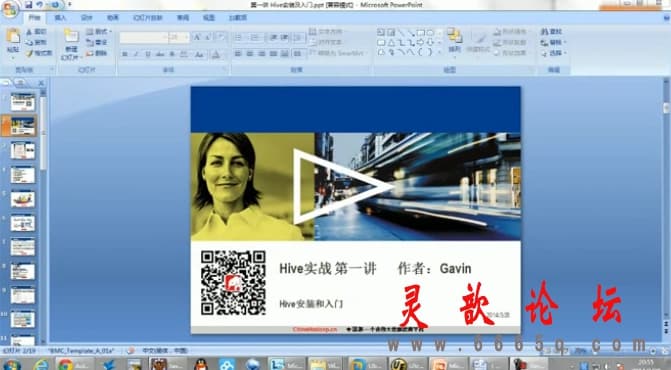671x370 pixels.
Task: Click the Delete slide button
Action: (x=97, y=53)
